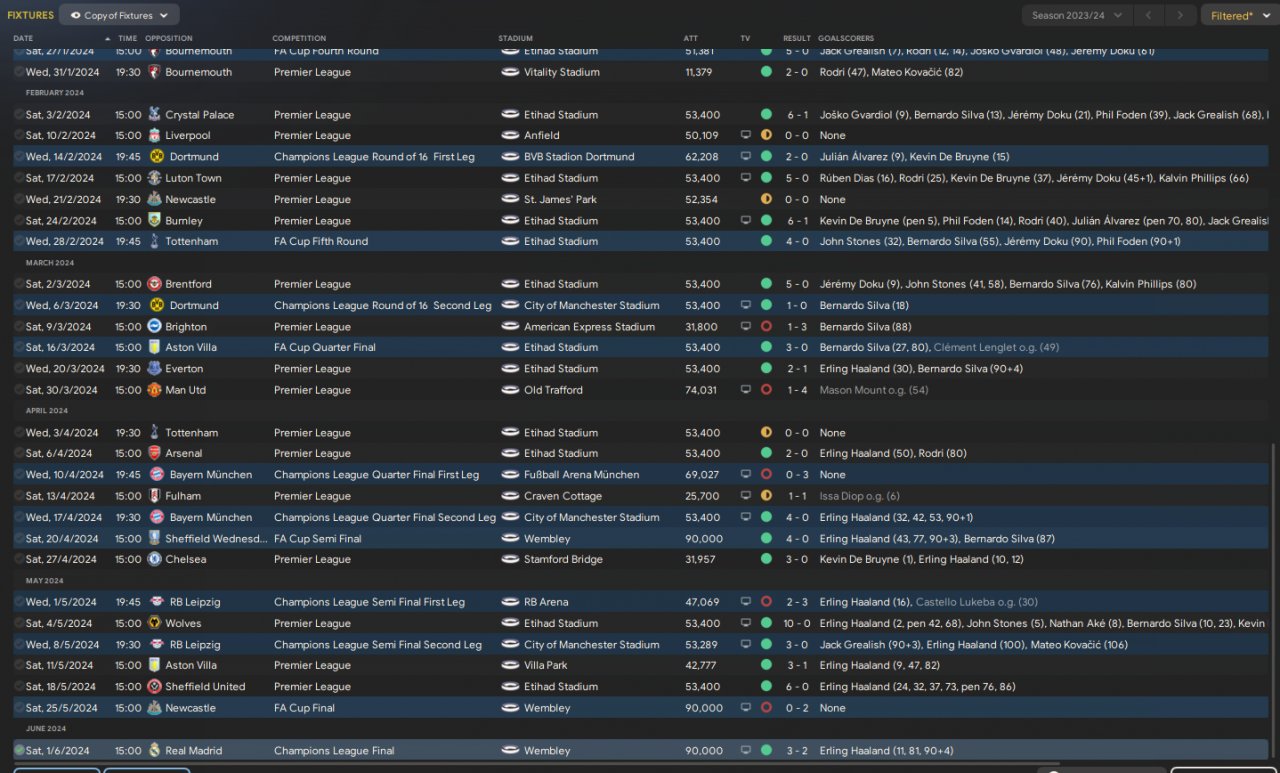Viewport: 1280px width, 773px height.
Task: Select the Luton Town club badge
Action: [x=154, y=178]
